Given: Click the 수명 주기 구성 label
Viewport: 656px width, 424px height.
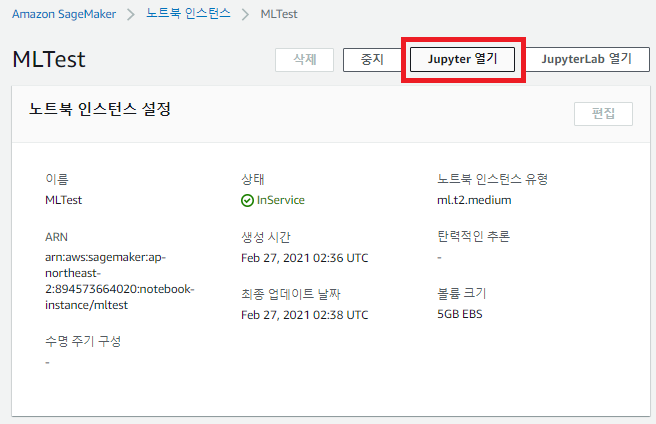Looking at the screenshot, I should click(x=83, y=341).
